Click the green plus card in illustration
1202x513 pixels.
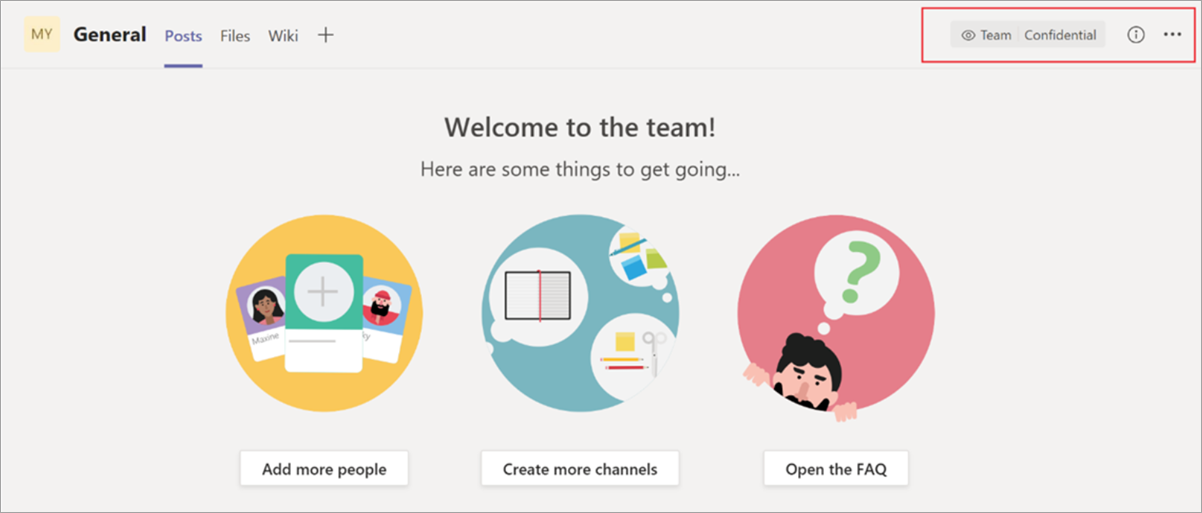323,312
